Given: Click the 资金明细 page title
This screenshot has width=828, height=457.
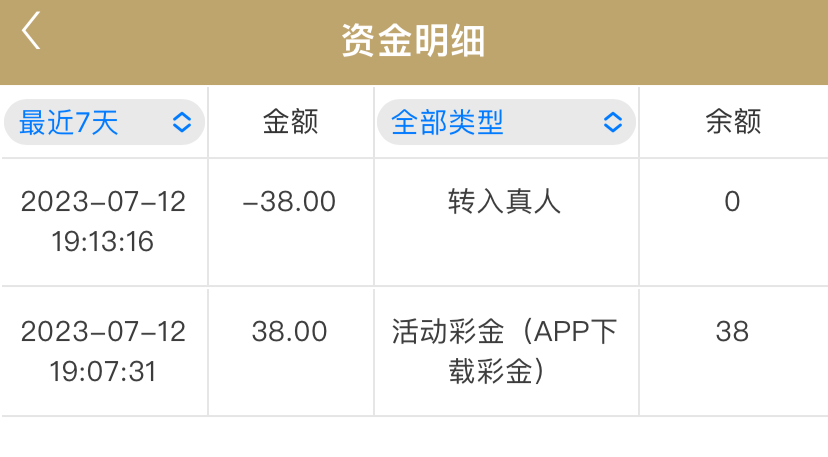Looking at the screenshot, I should tap(413, 42).
